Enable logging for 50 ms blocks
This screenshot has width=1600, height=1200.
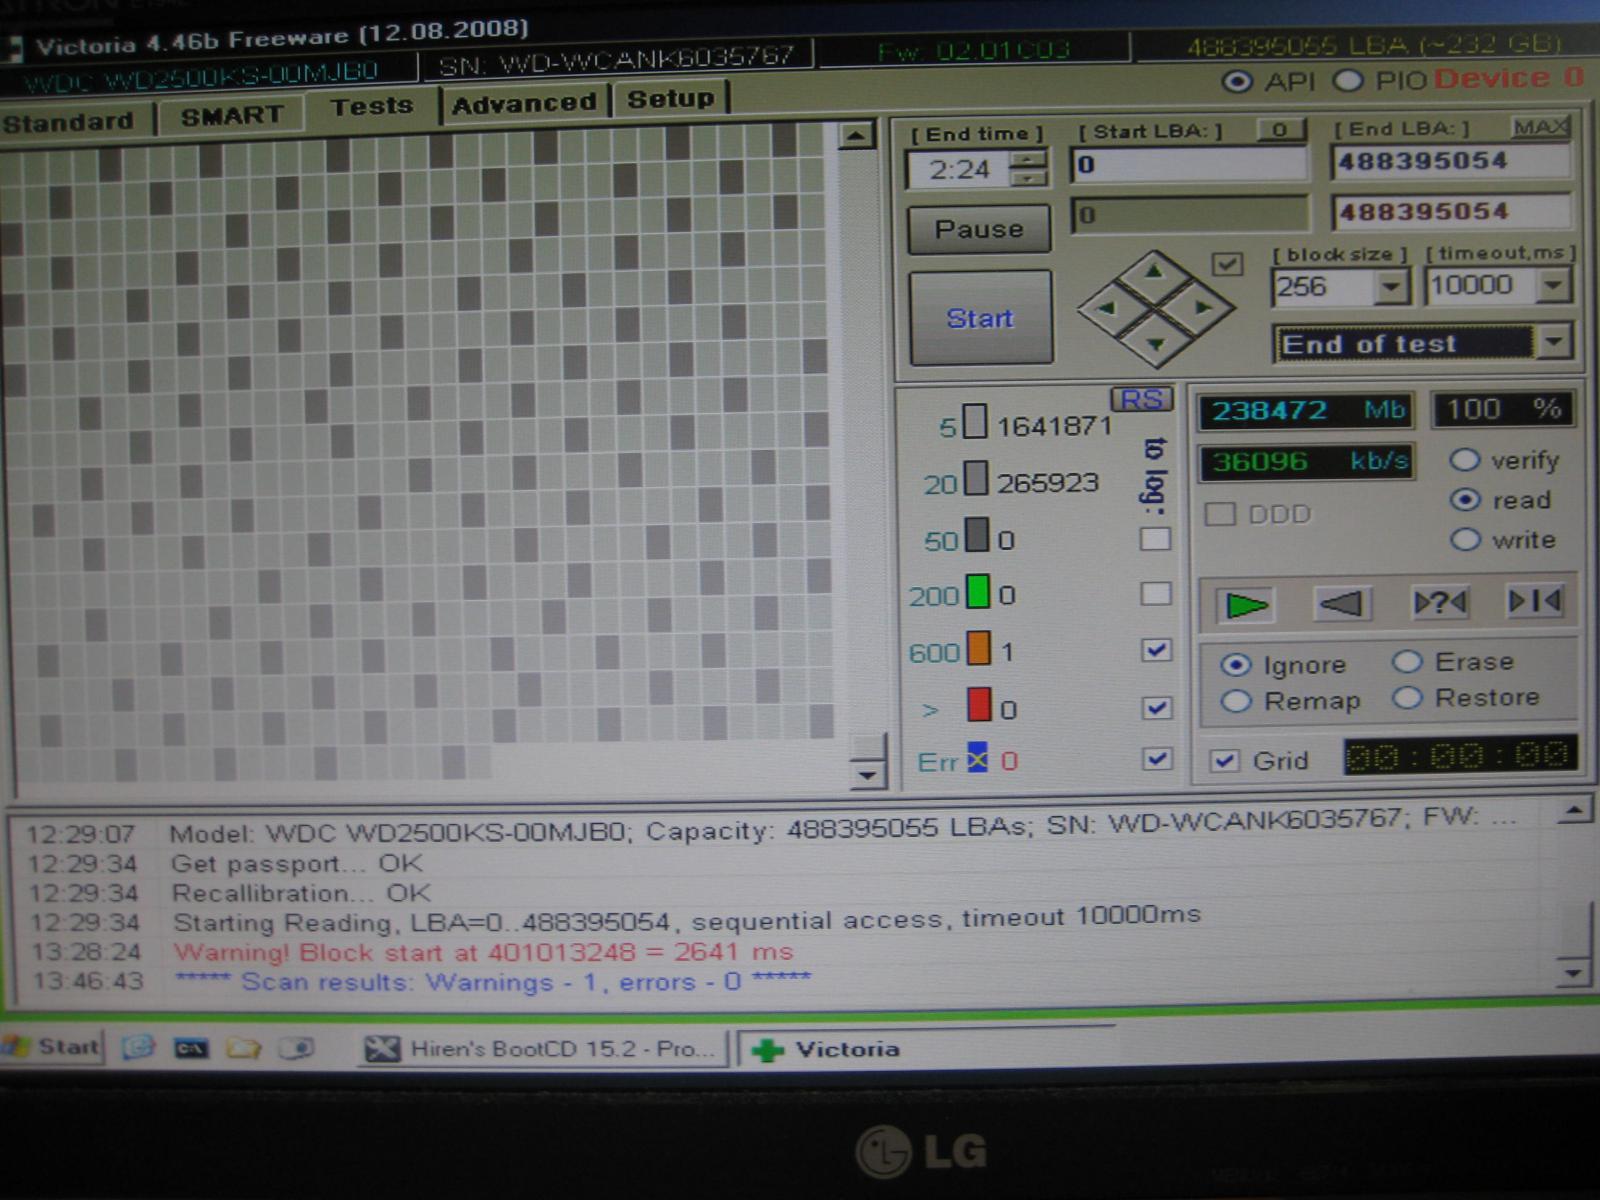pyautogui.click(x=1155, y=539)
